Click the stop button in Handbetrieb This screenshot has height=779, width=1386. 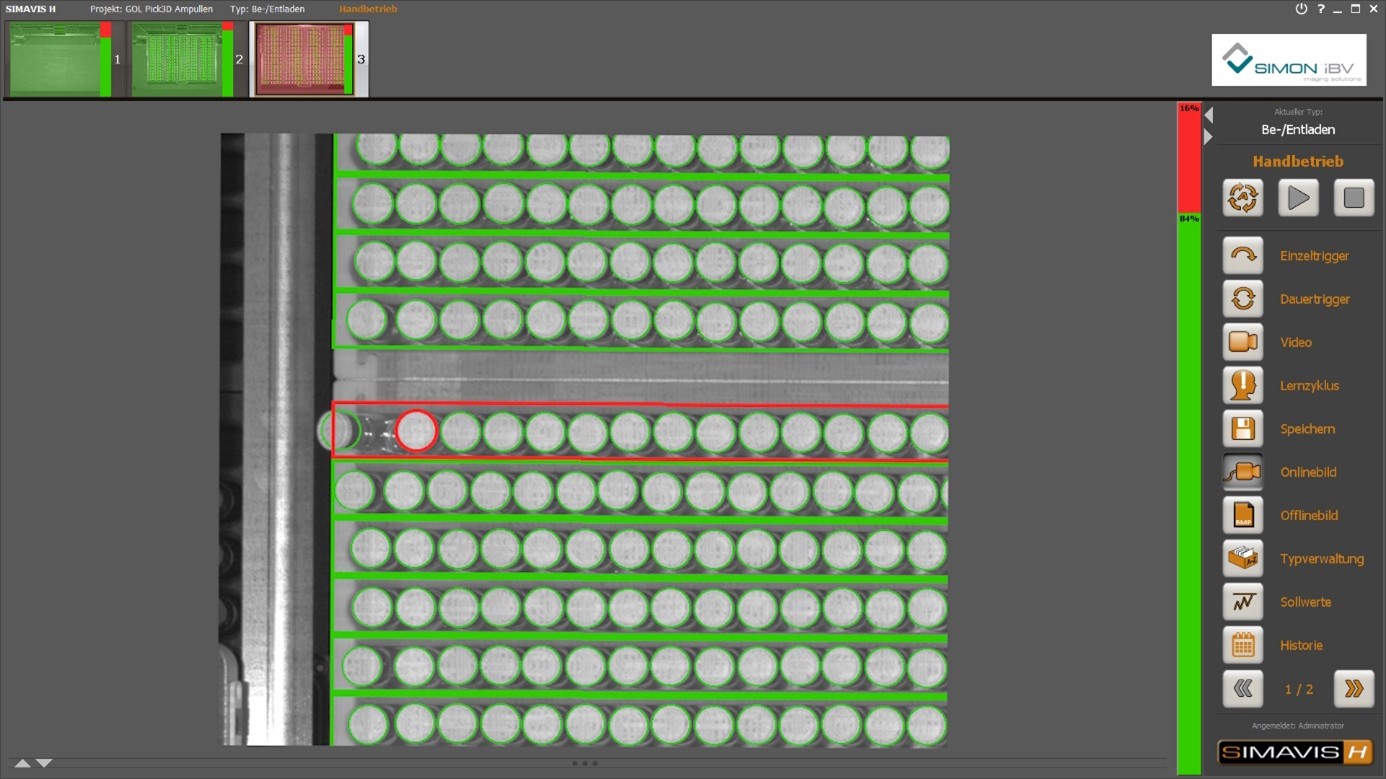pos(1354,198)
